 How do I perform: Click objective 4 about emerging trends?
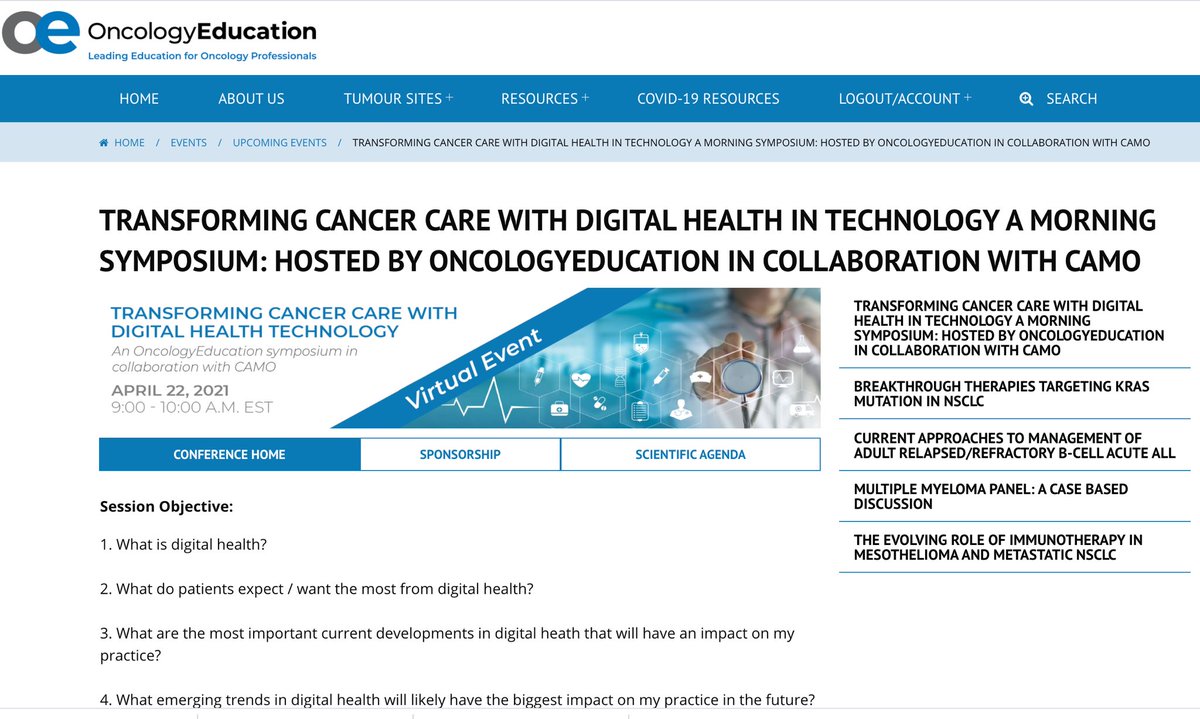(457, 700)
